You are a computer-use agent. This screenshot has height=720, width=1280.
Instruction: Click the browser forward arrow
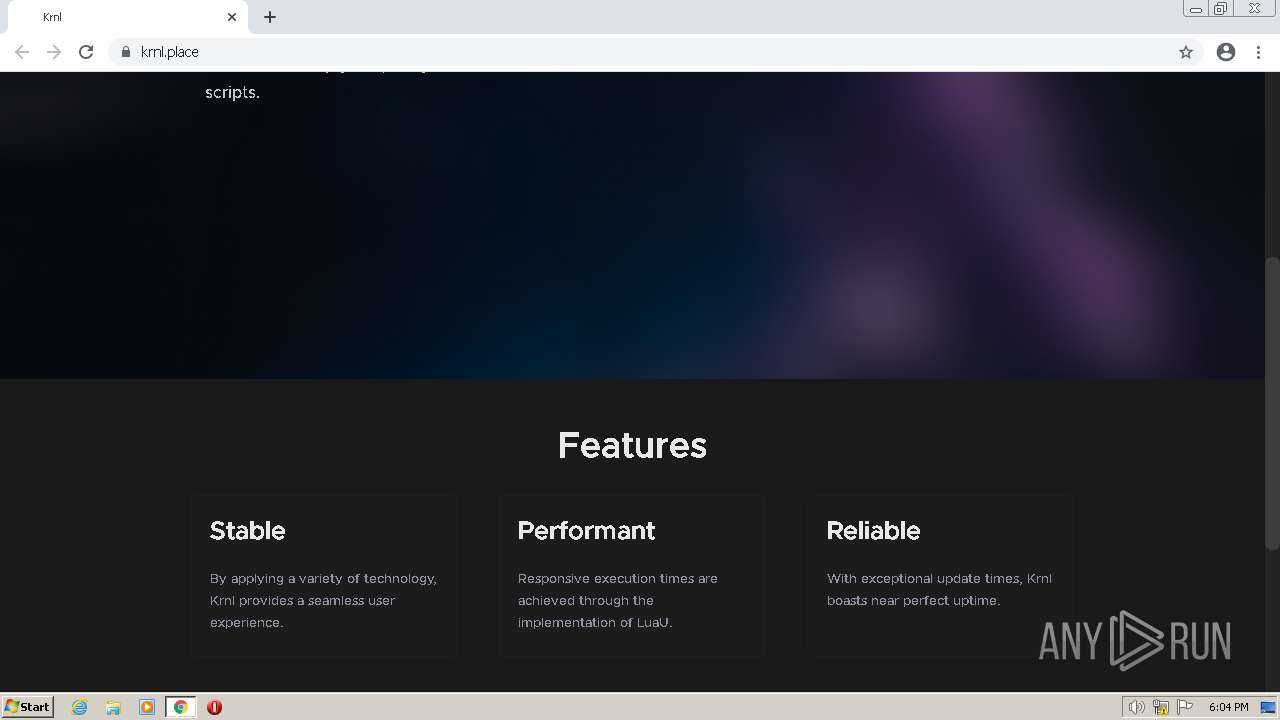pos(54,52)
